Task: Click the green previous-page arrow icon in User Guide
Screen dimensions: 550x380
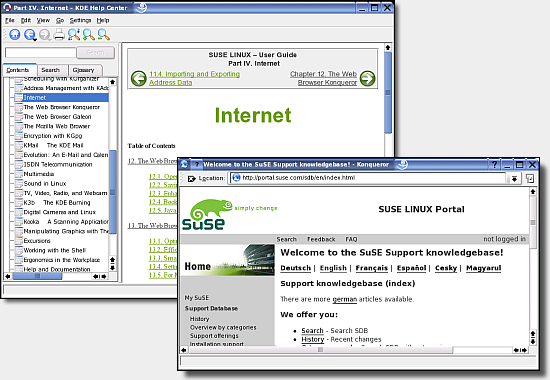Action: pos(139,78)
